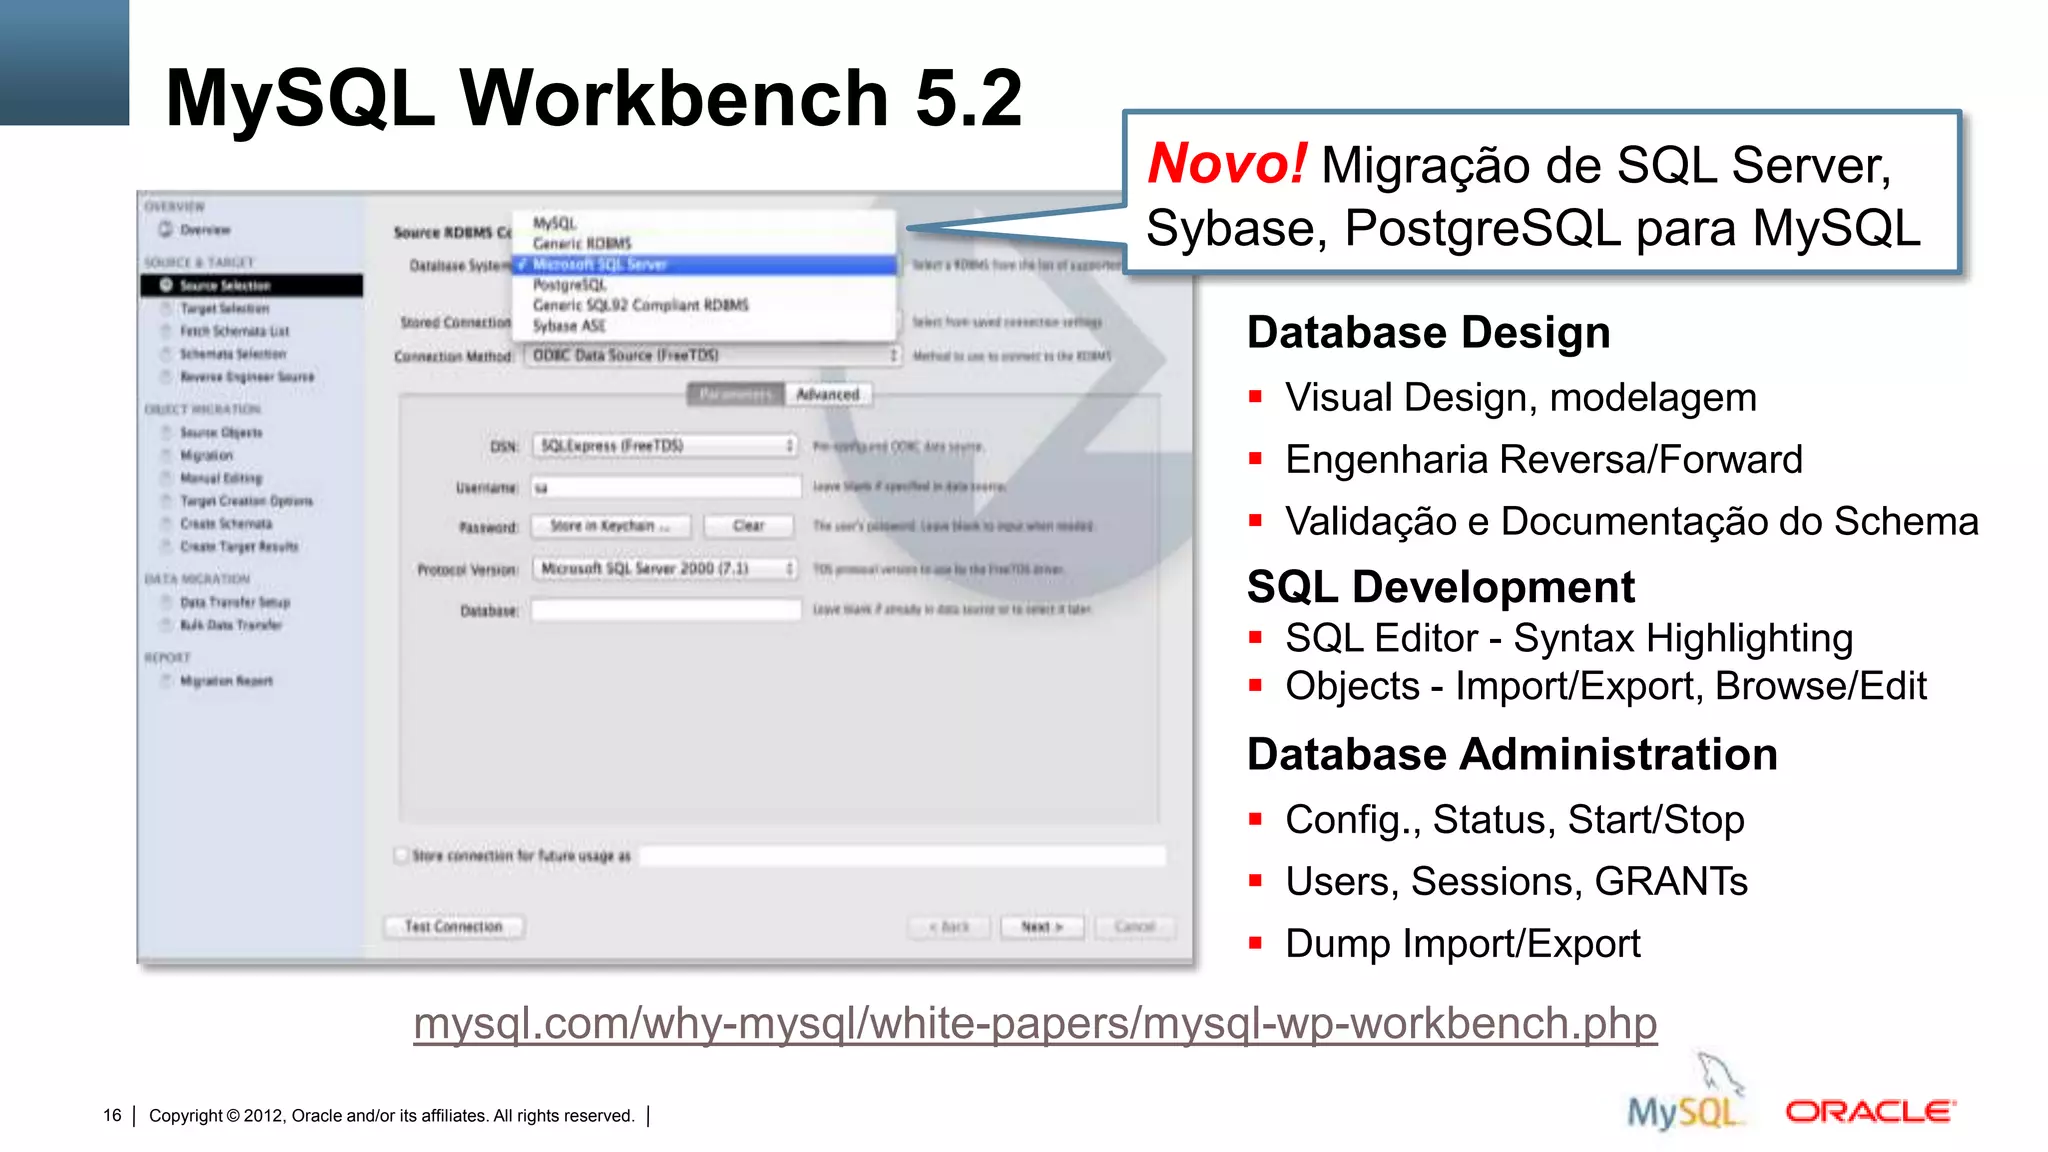This screenshot has width=2048, height=1152.
Task: Click the stored connection name field
Action: coord(902,856)
